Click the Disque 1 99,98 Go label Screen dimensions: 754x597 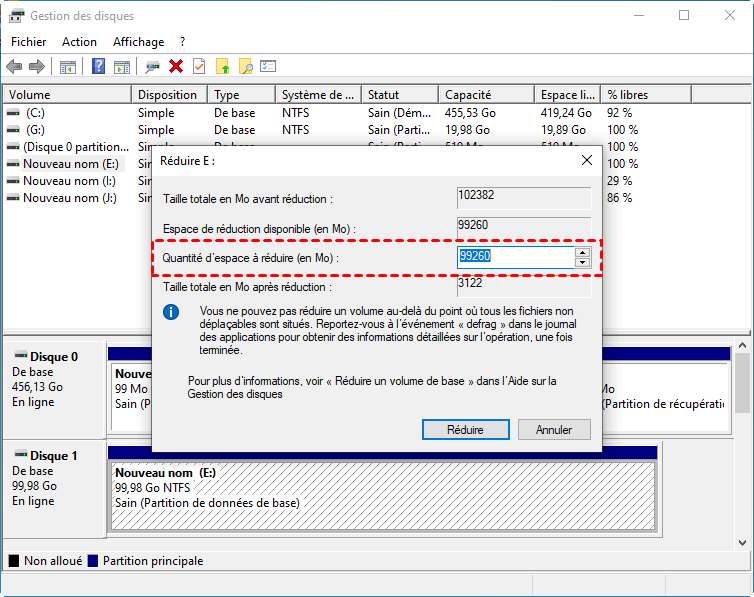[34, 486]
